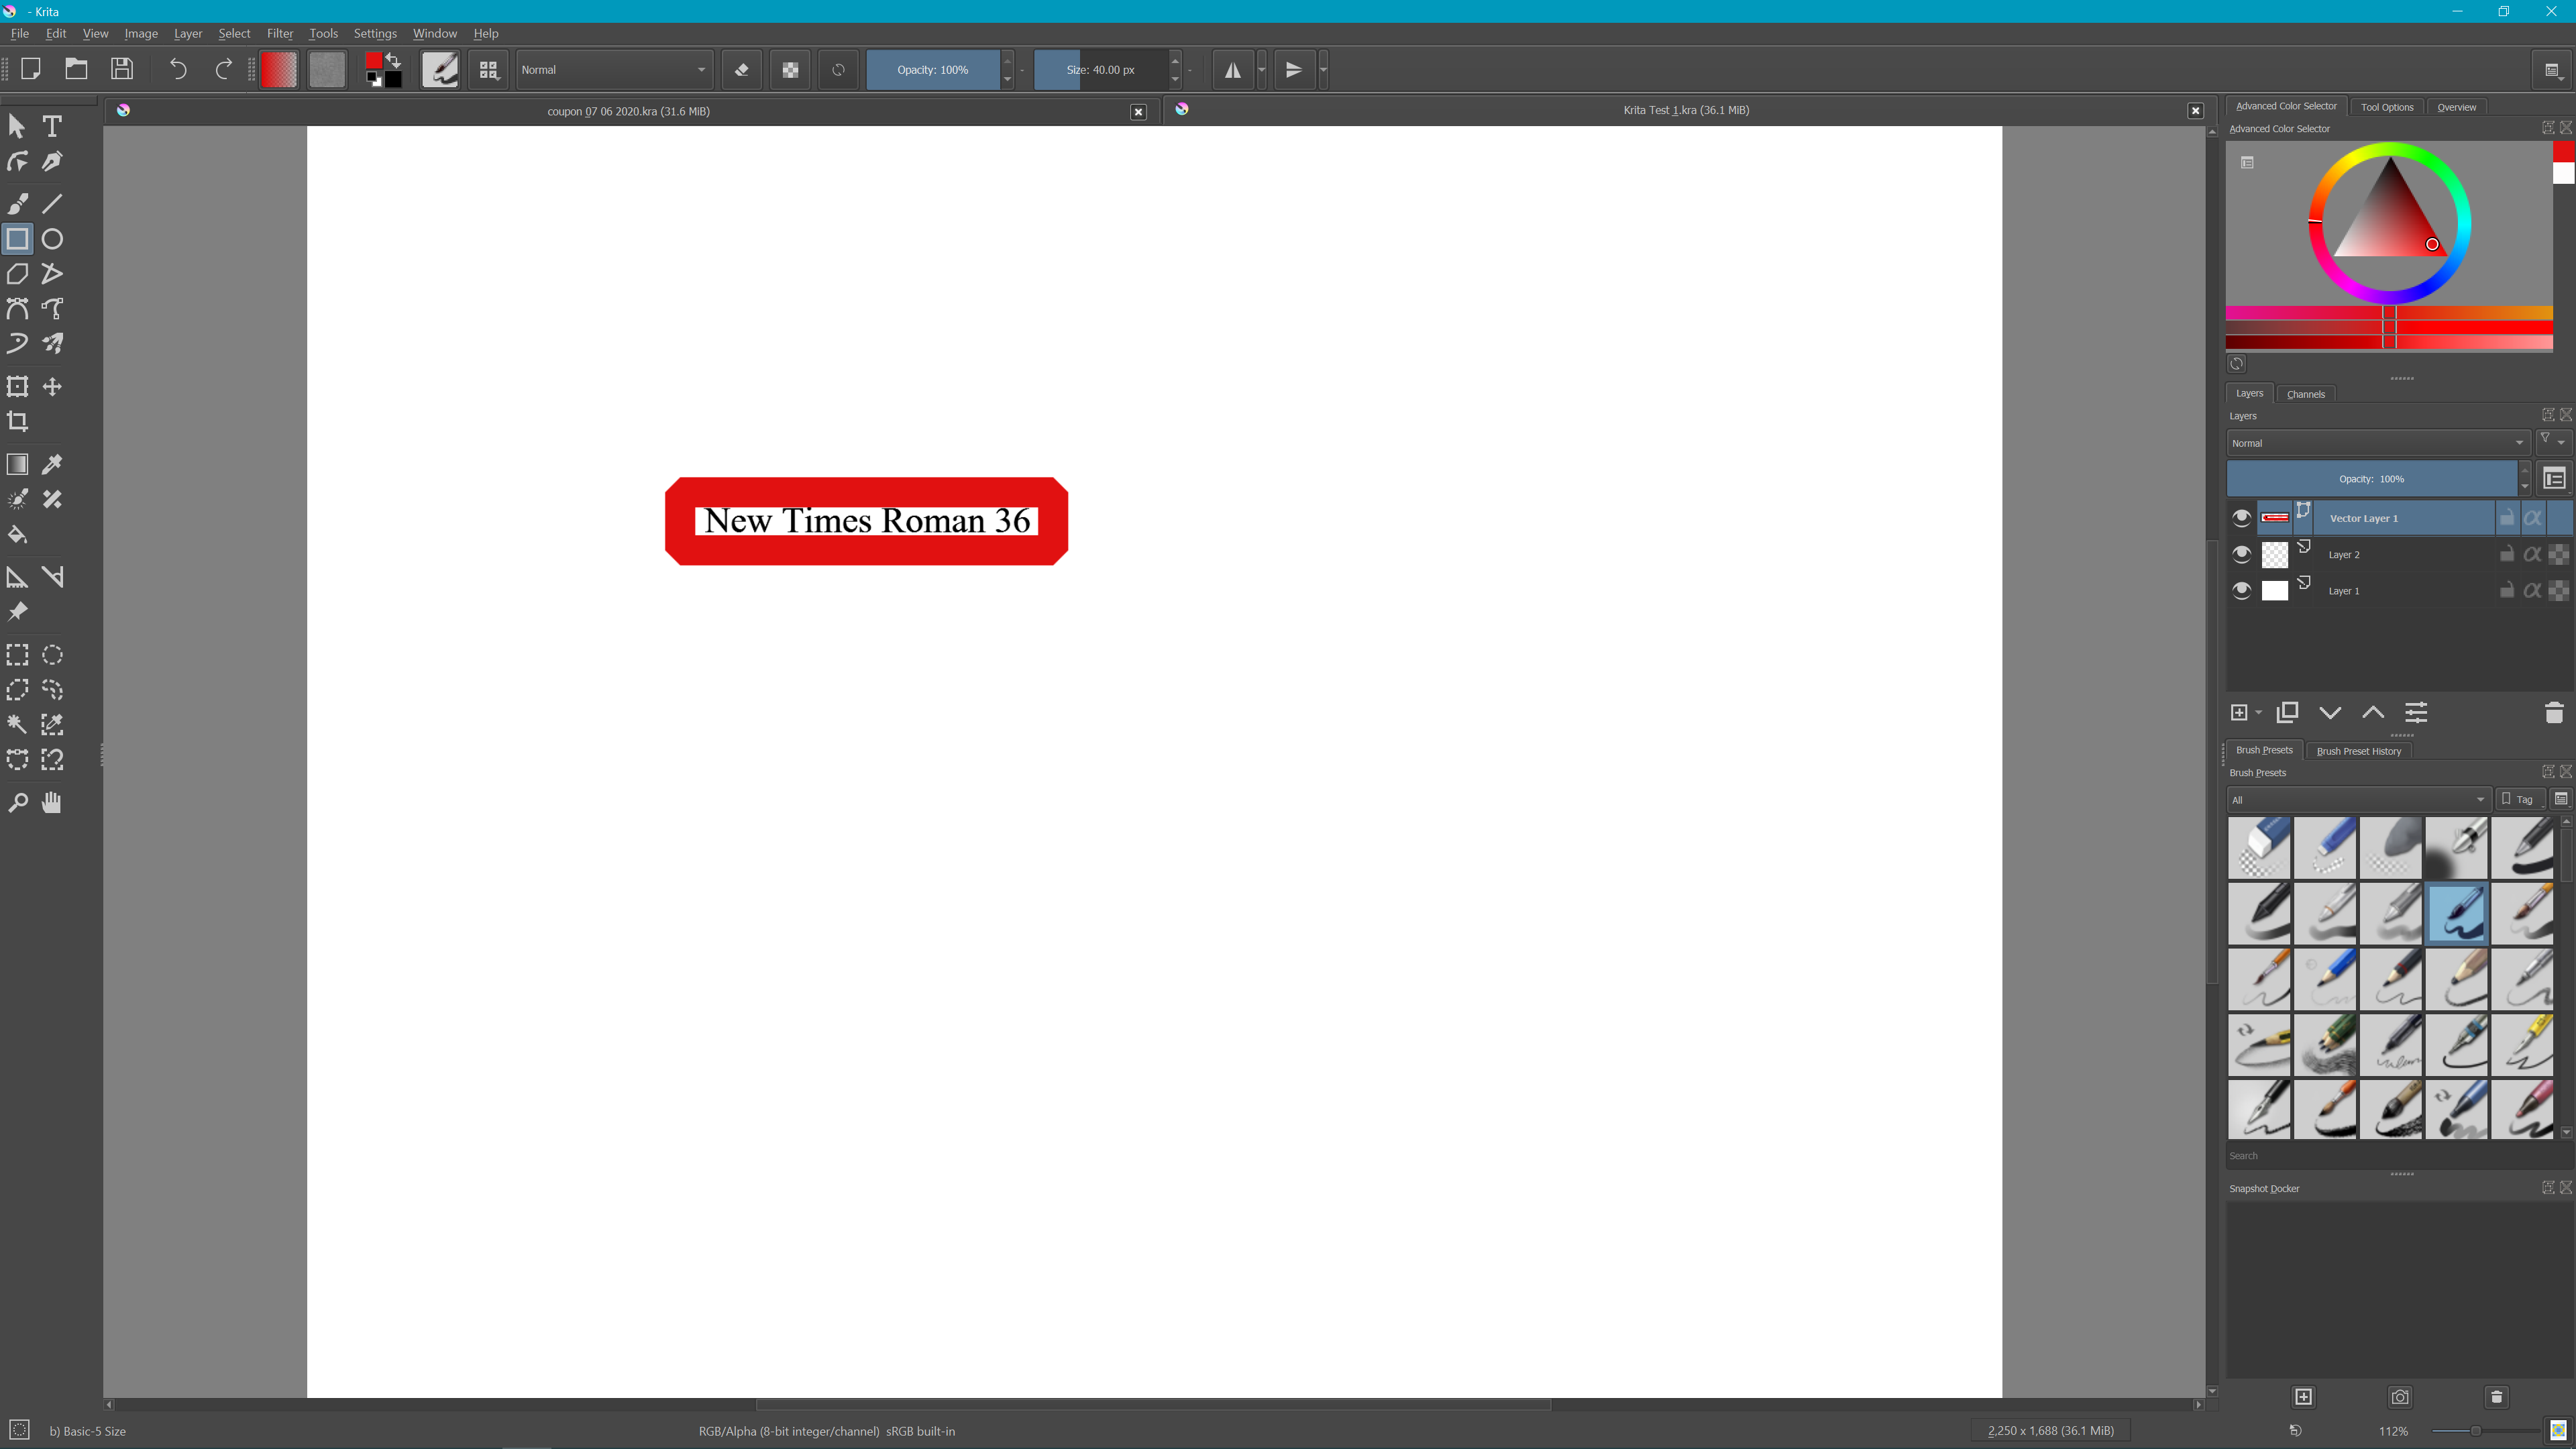Delete layer with trash icon
Viewport: 2576px width, 1449px height.
[x=2553, y=712]
